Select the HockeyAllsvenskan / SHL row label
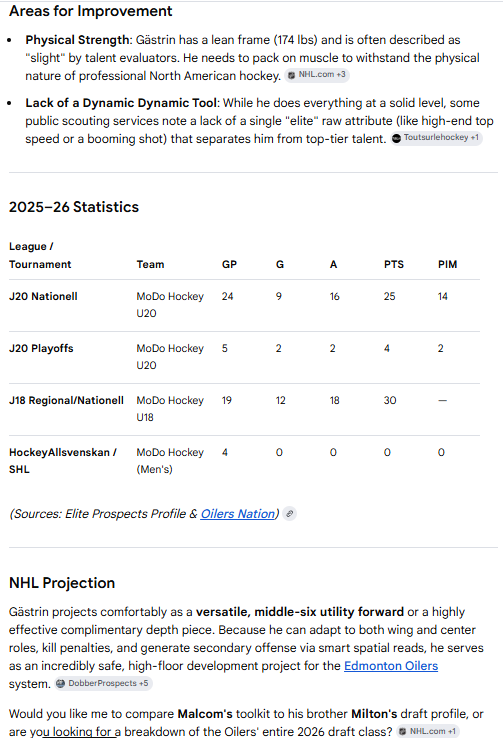 (63, 461)
